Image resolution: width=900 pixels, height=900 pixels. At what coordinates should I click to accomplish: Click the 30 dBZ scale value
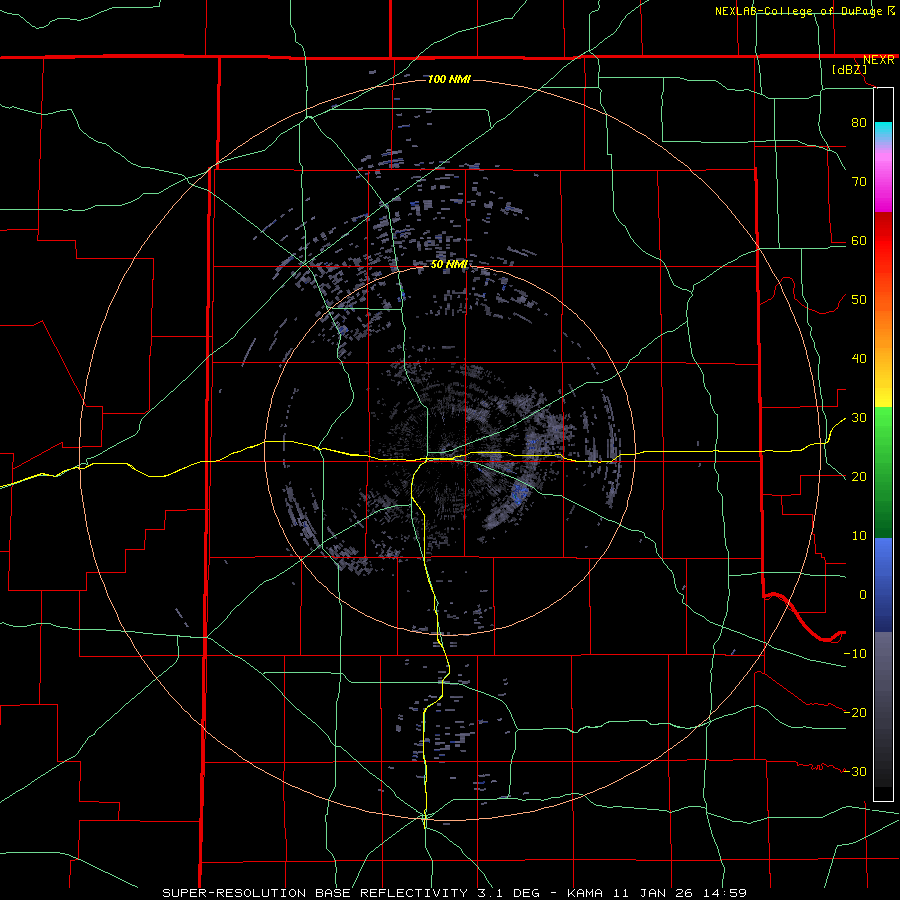859,418
